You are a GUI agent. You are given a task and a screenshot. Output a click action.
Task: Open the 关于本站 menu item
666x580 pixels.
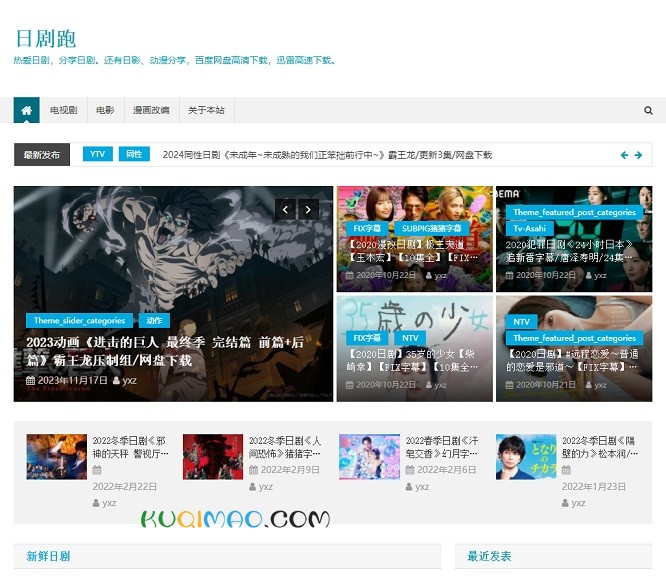206,110
